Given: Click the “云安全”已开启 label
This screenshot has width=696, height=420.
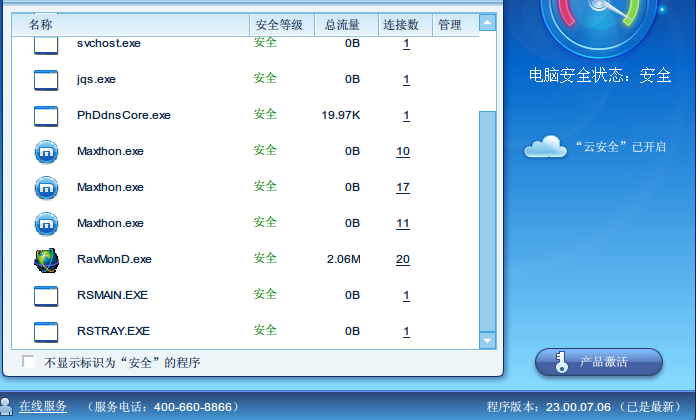Looking at the screenshot, I should pyautogui.click(x=621, y=147).
